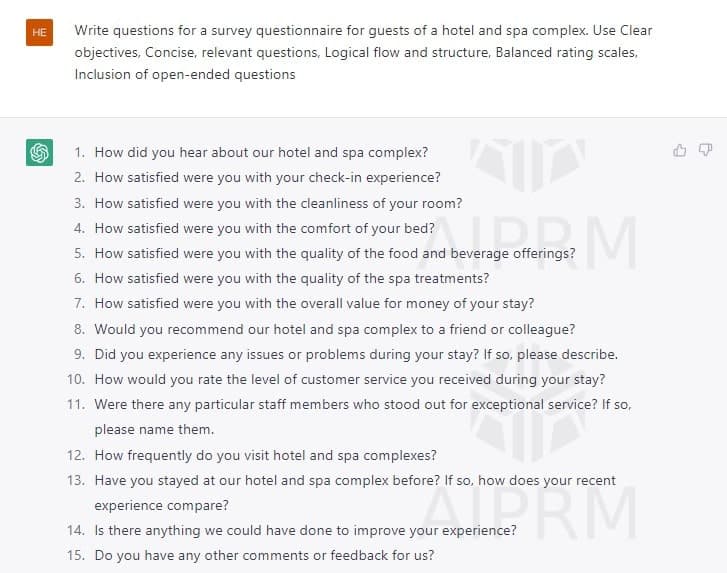Click the value for money question
Screen dimensions: 727x573
(314, 304)
